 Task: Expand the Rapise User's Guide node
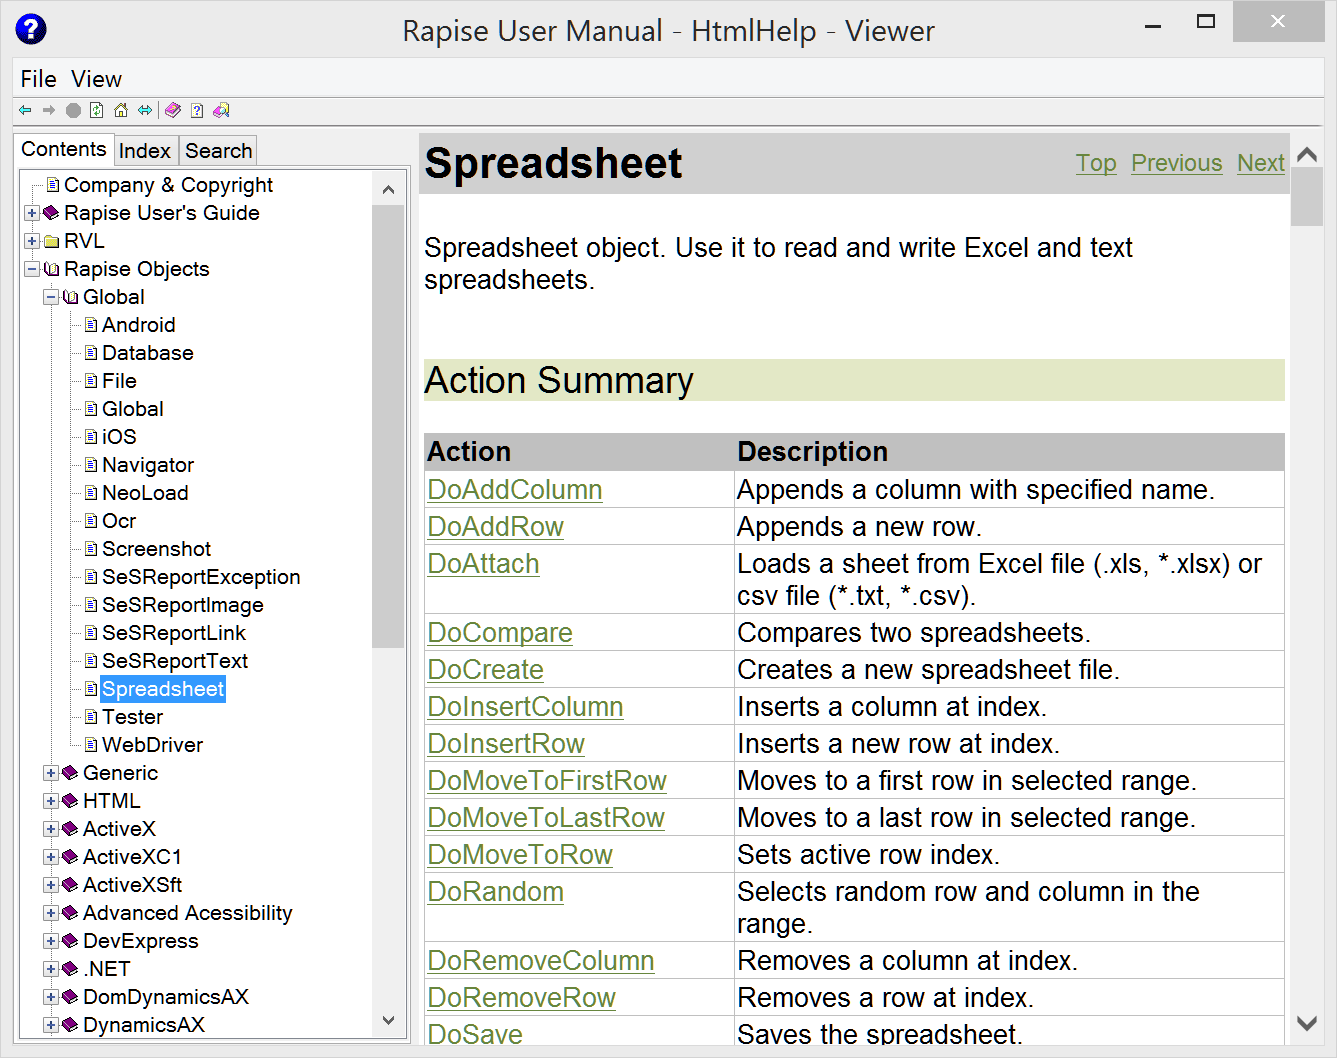pos(32,213)
